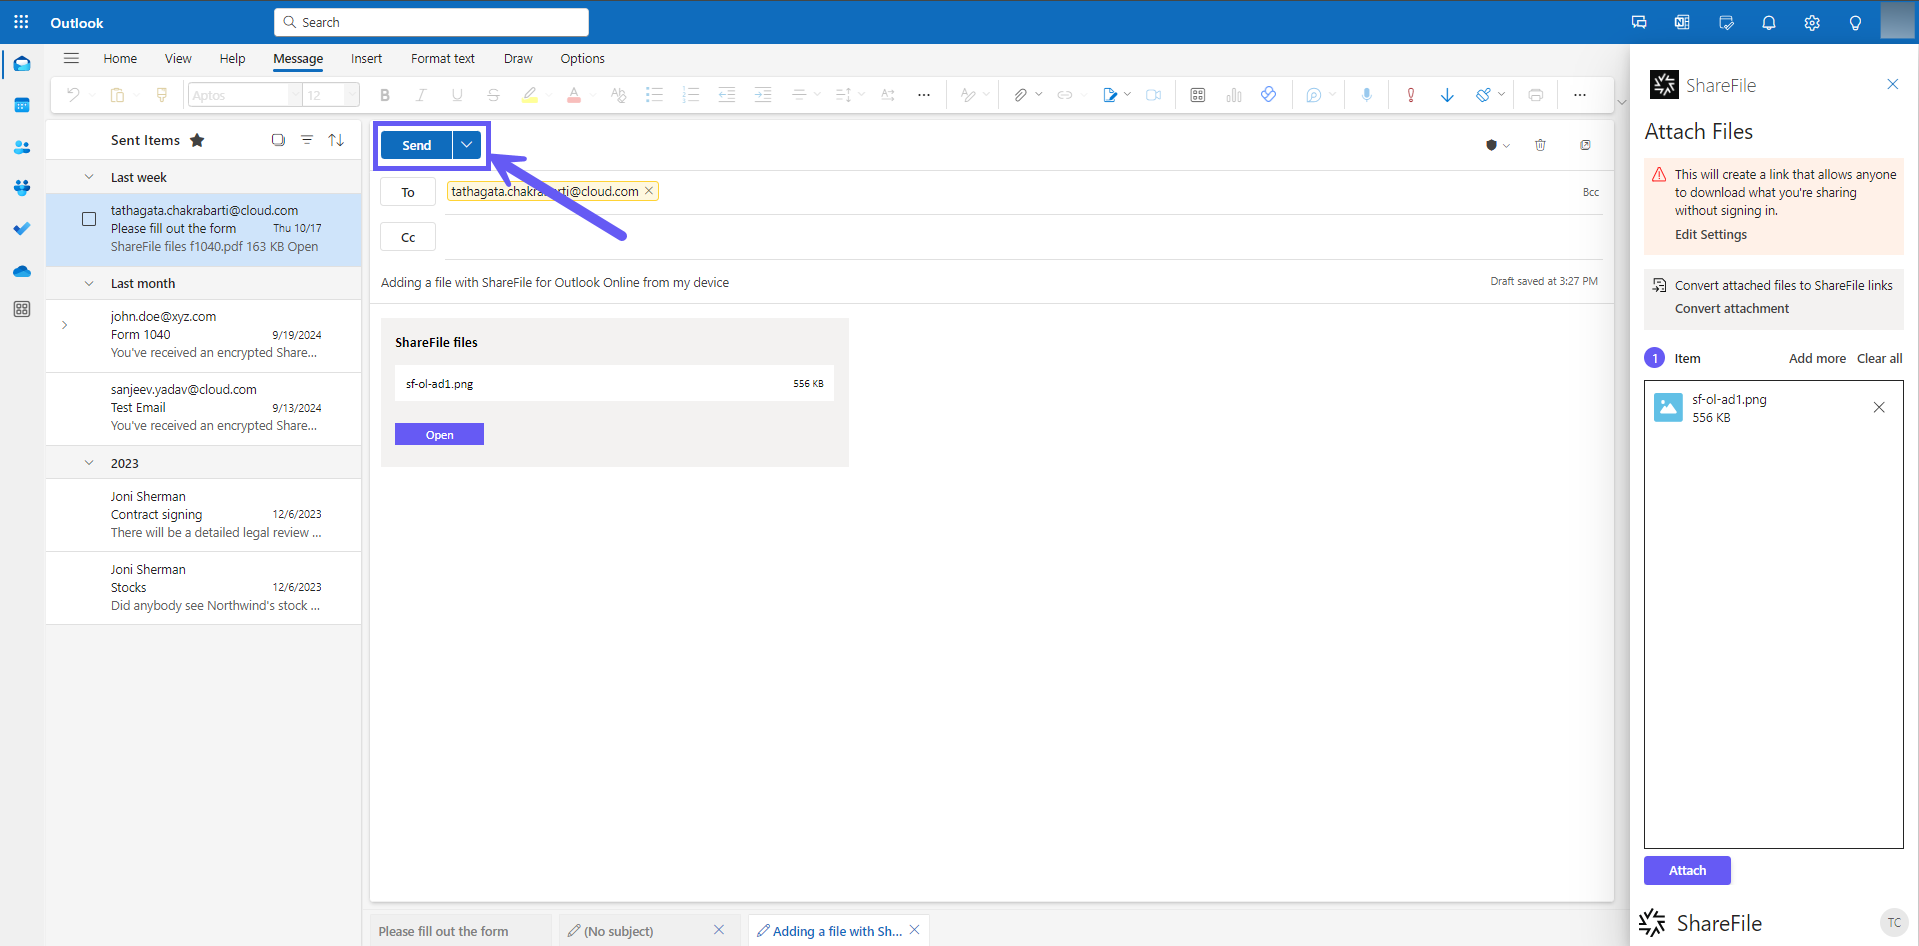Pop out message to new window

[x=1585, y=145]
